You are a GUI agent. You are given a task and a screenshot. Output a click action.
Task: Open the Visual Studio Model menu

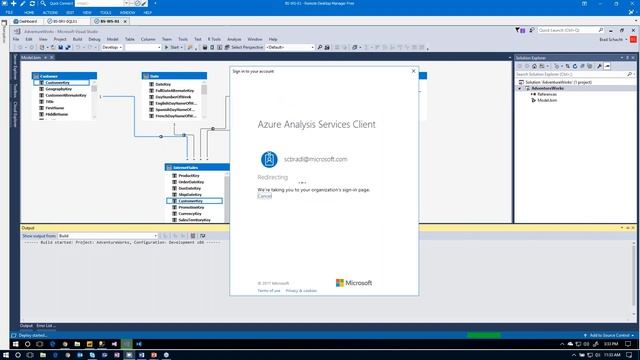tap(112, 39)
